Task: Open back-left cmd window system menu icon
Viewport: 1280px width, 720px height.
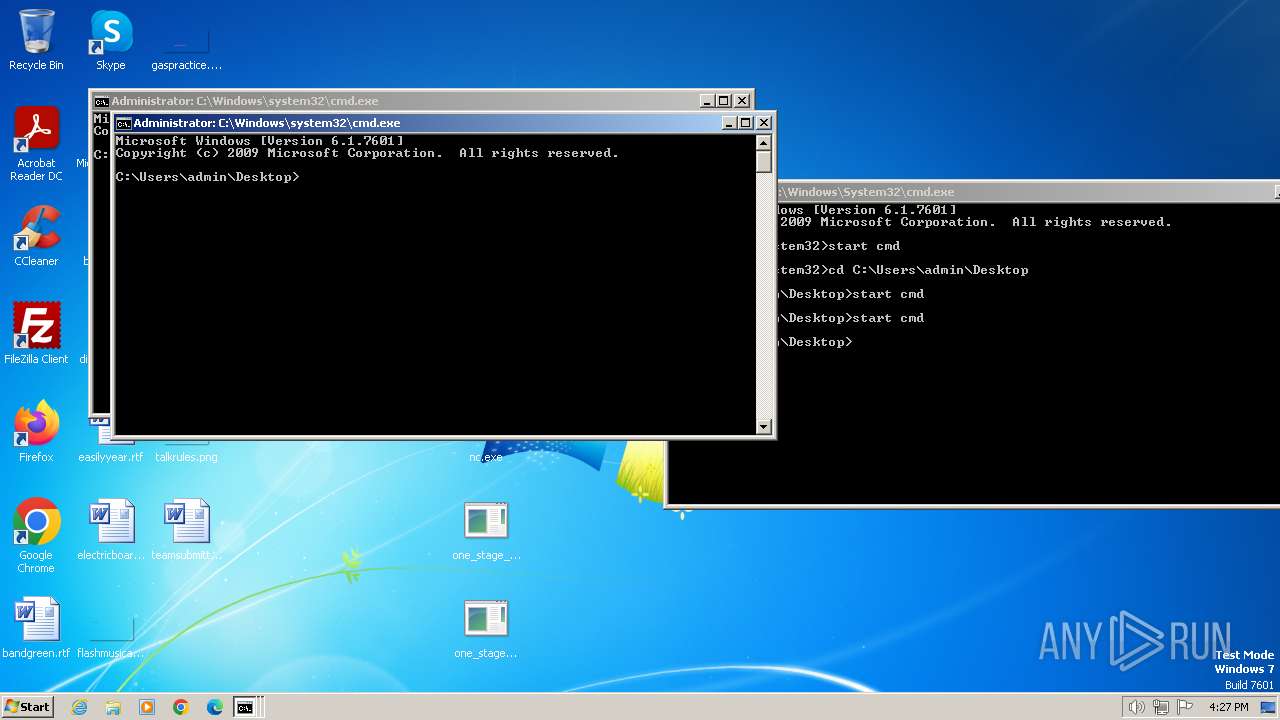Action: 101,101
